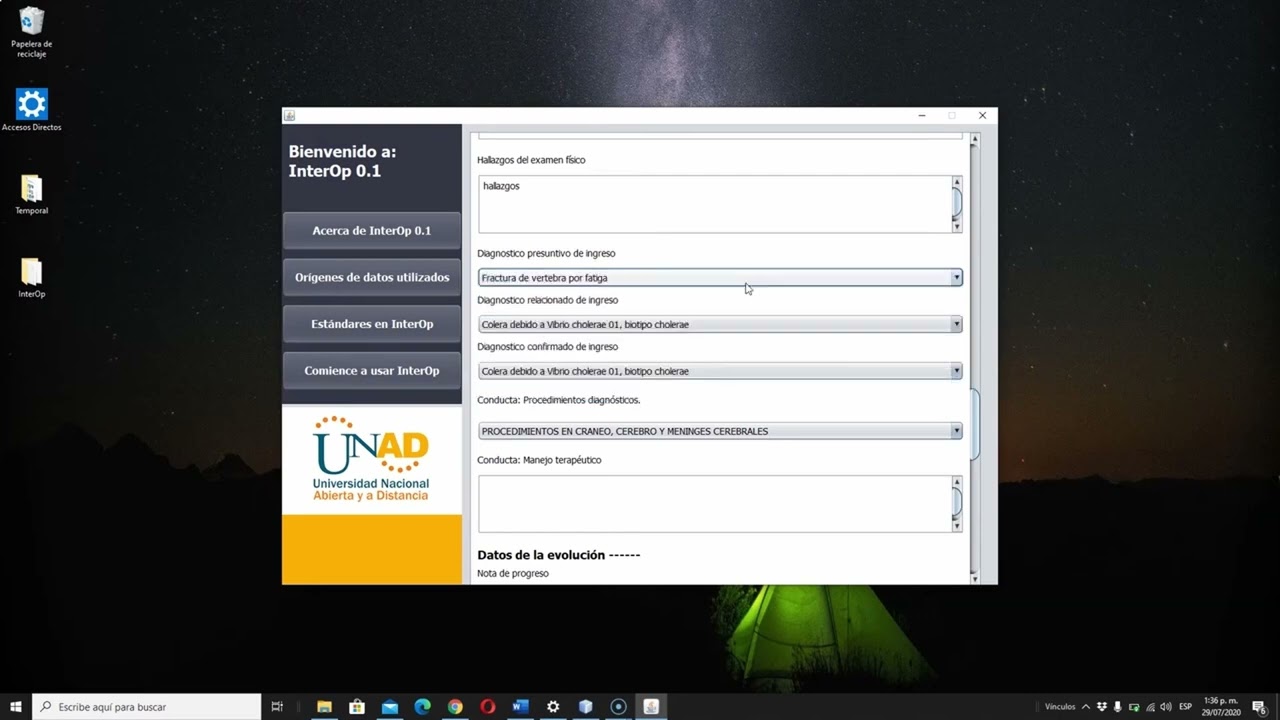Click scroll-up arrow of Hallazgos text area
1280x720 pixels.
tap(957, 182)
